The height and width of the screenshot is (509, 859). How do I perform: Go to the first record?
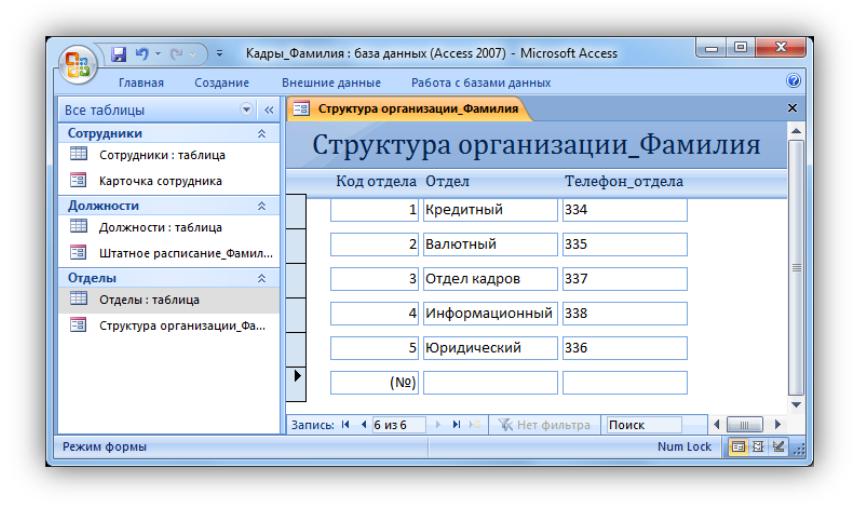click(345, 425)
